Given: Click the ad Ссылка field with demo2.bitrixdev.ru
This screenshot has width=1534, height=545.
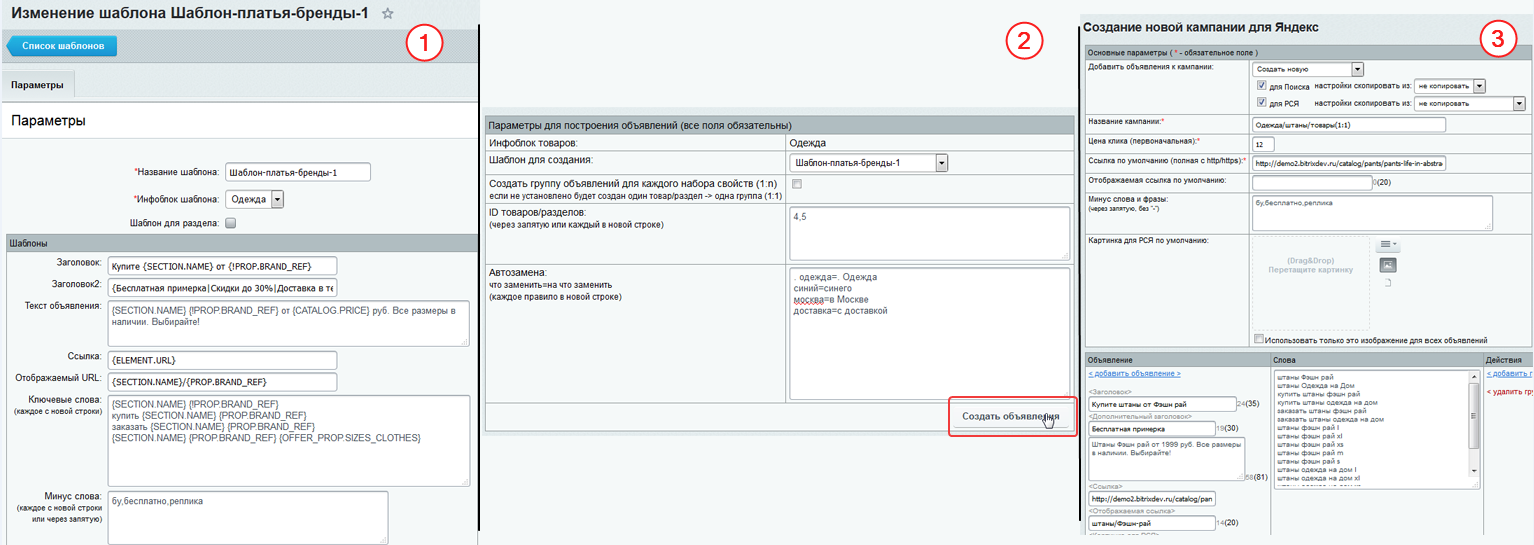Looking at the screenshot, I should [1152, 498].
